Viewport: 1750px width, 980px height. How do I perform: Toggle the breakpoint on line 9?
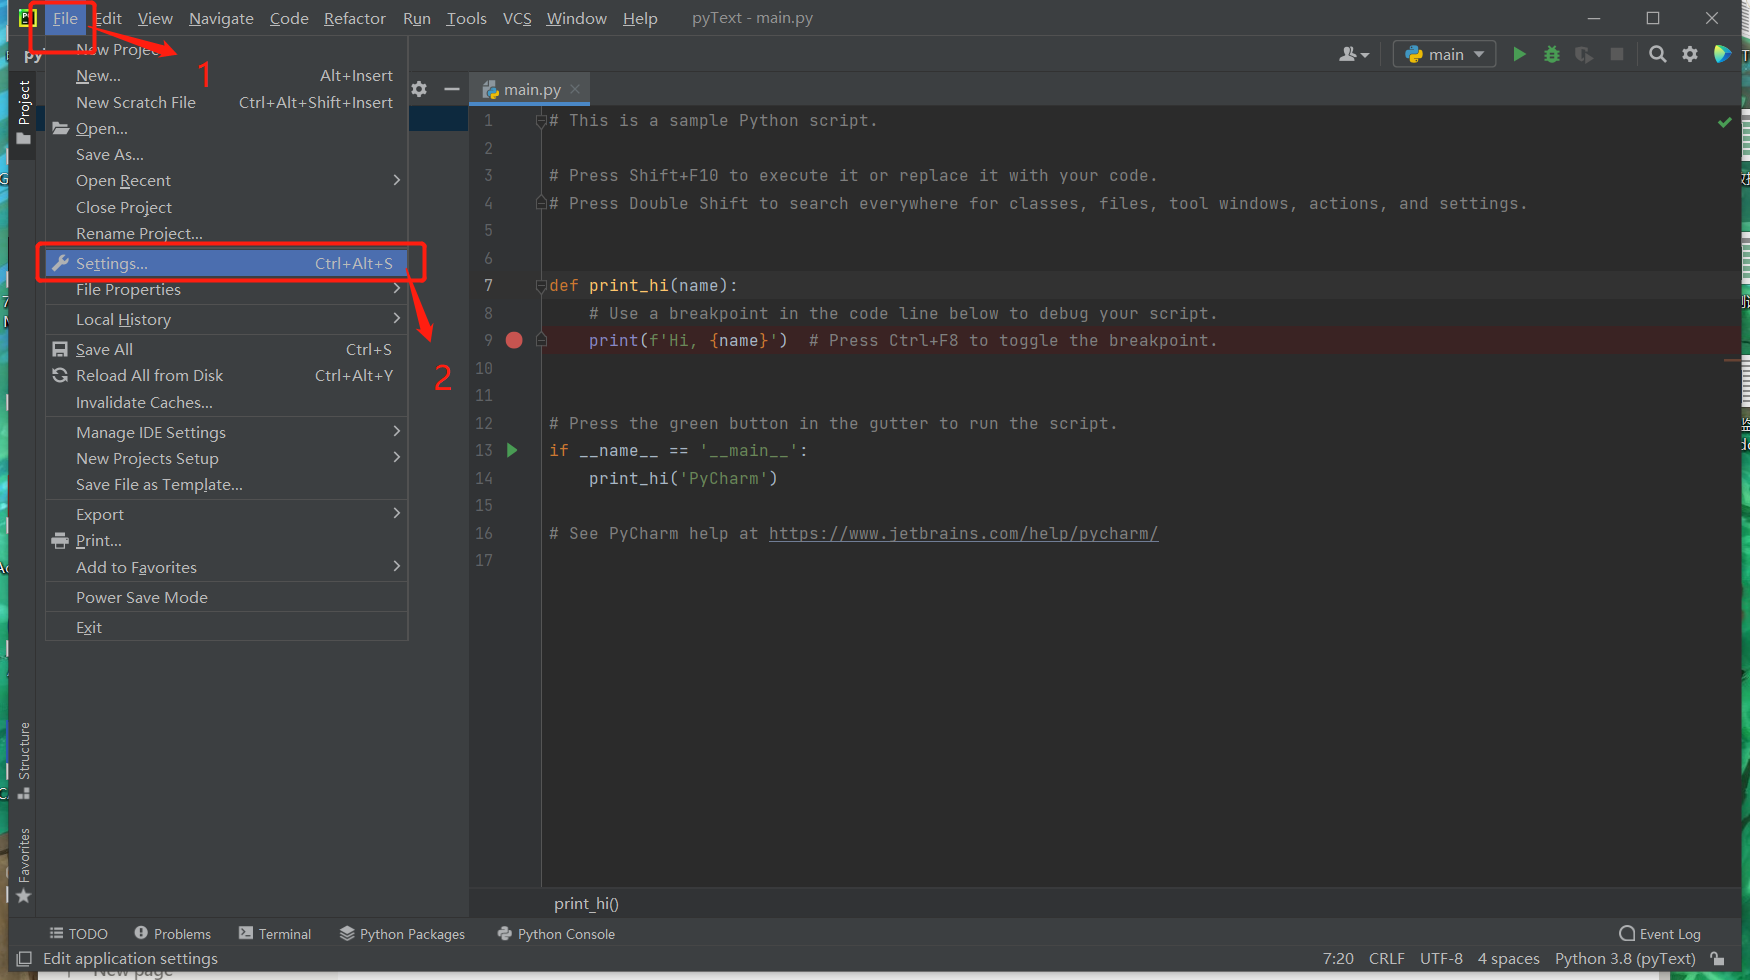pyautogui.click(x=514, y=340)
